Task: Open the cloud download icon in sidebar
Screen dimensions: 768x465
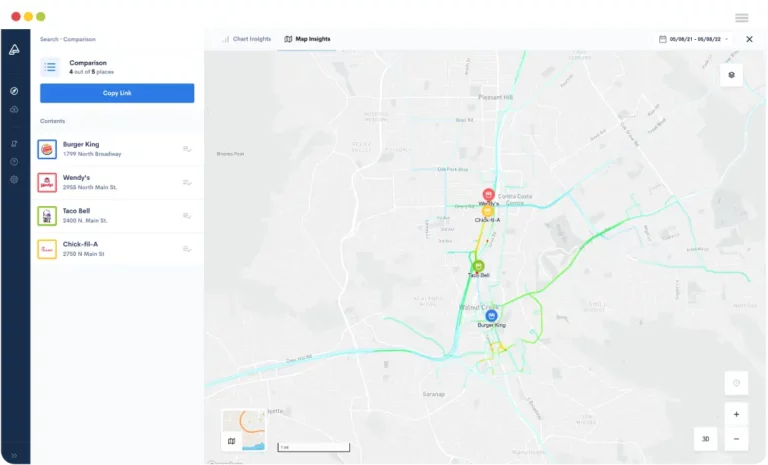Action: (14, 109)
